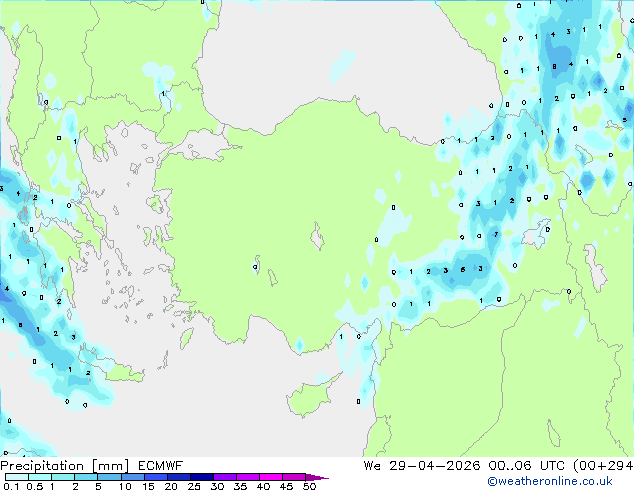This screenshot has width=634, height=490.
Task: Pick the arrow-shaped swatch past 50
Action: click(x=317, y=477)
